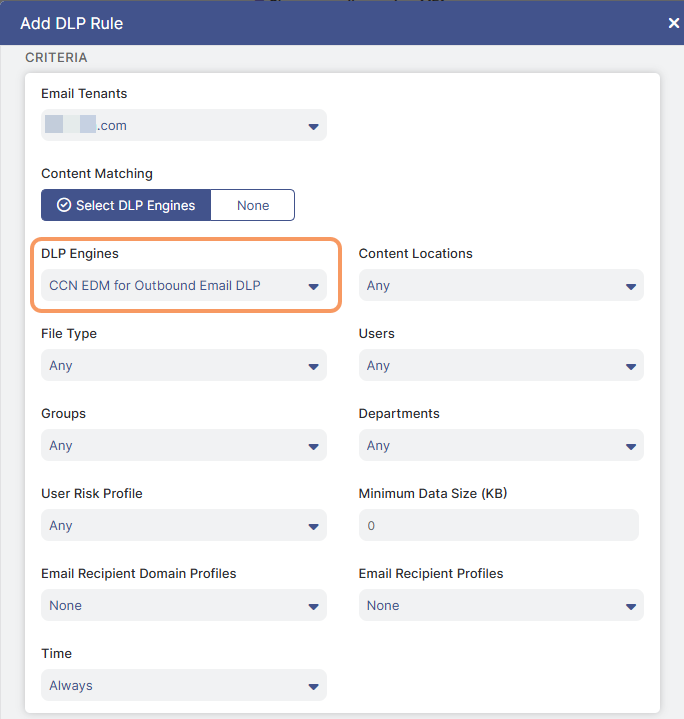Close the Add DLP Rule dialog
The width and height of the screenshot is (684, 719).
673,23
